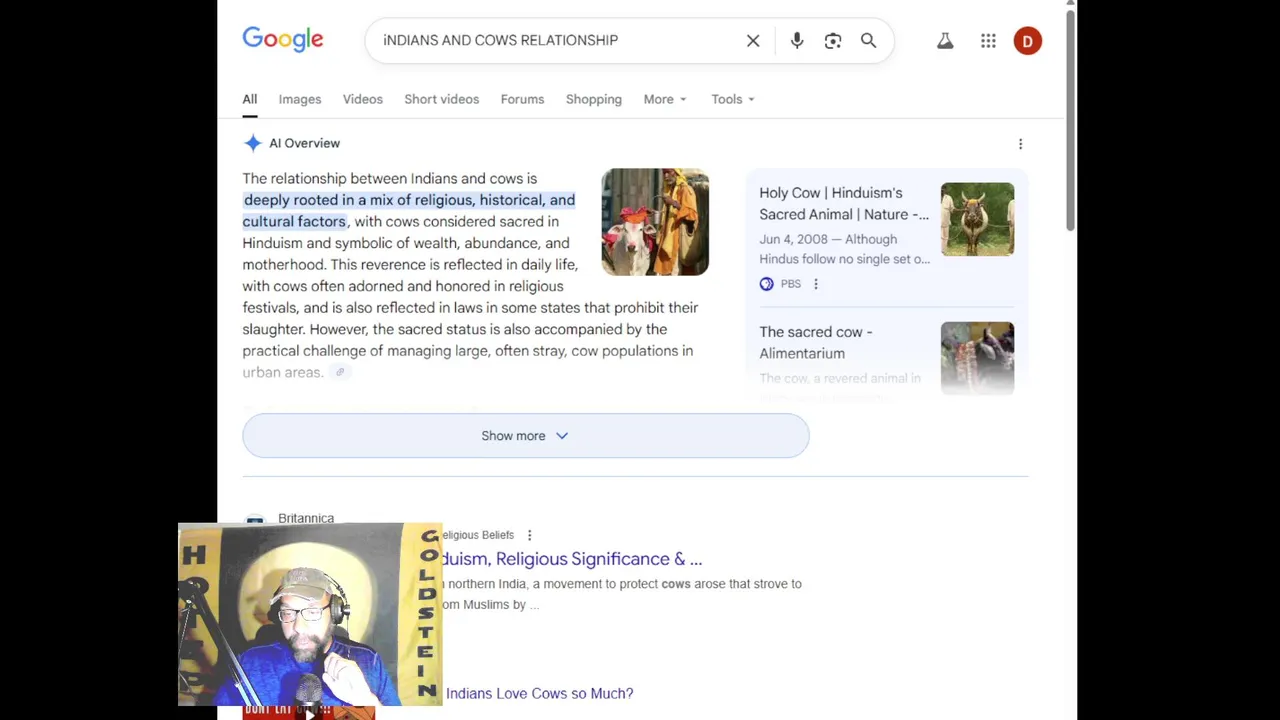Open the Tools dropdown
This screenshot has width=1280, height=720.
[x=733, y=99]
